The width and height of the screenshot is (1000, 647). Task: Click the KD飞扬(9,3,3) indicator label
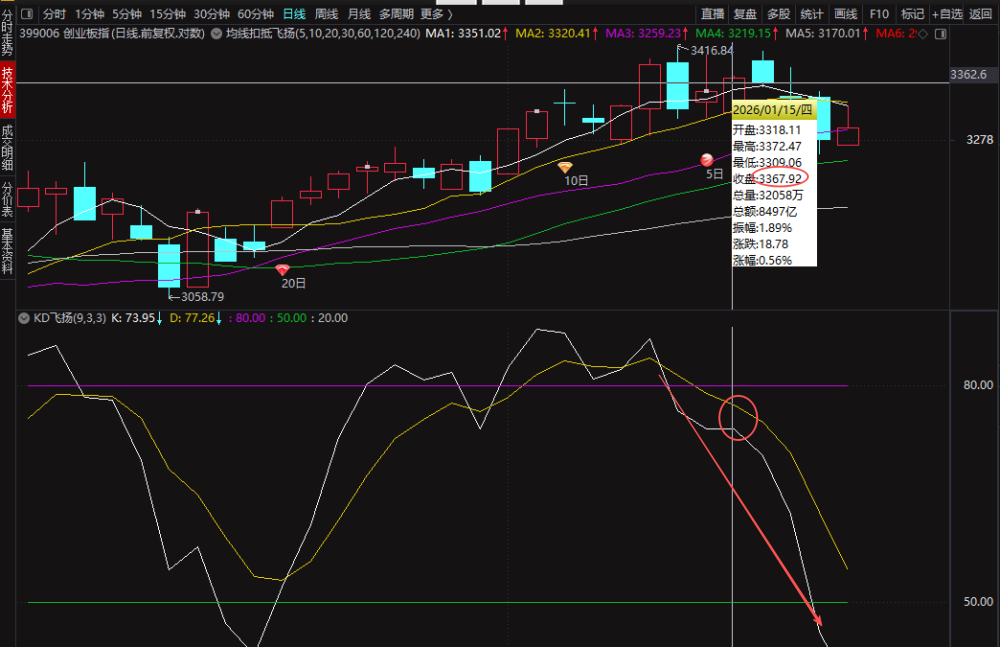(x=70, y=318)
